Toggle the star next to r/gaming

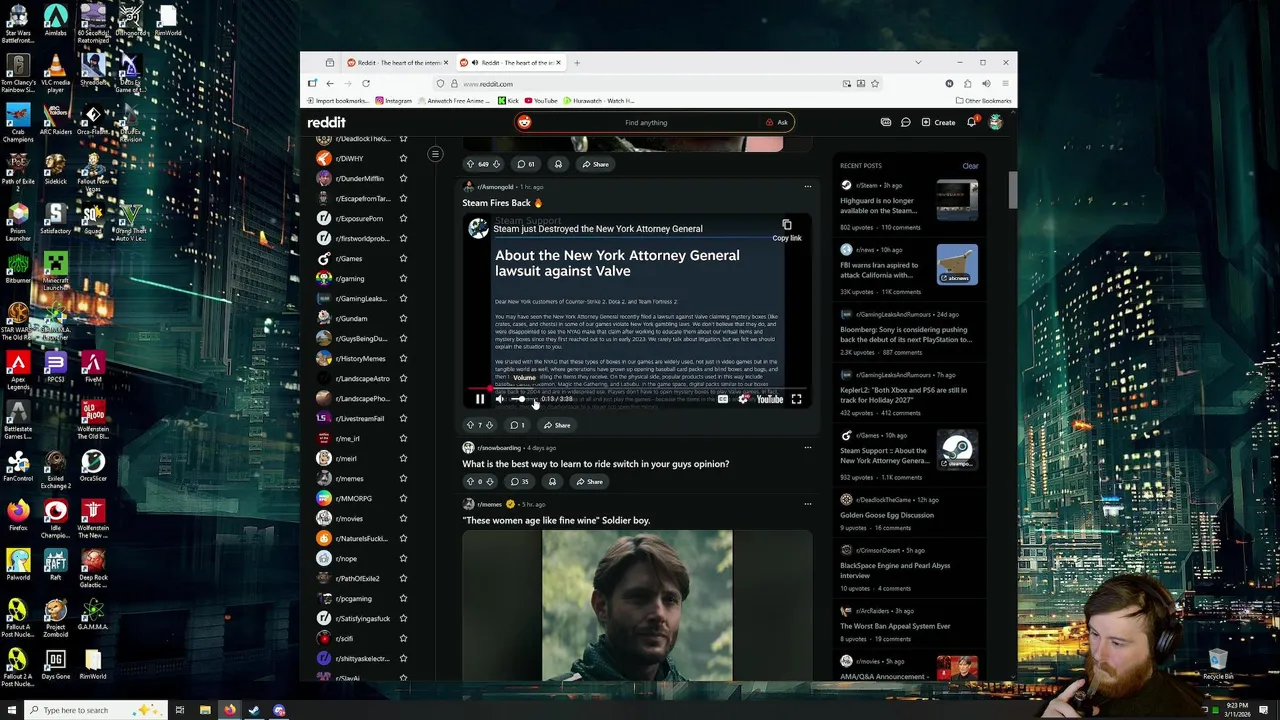(x=403, y=278)
